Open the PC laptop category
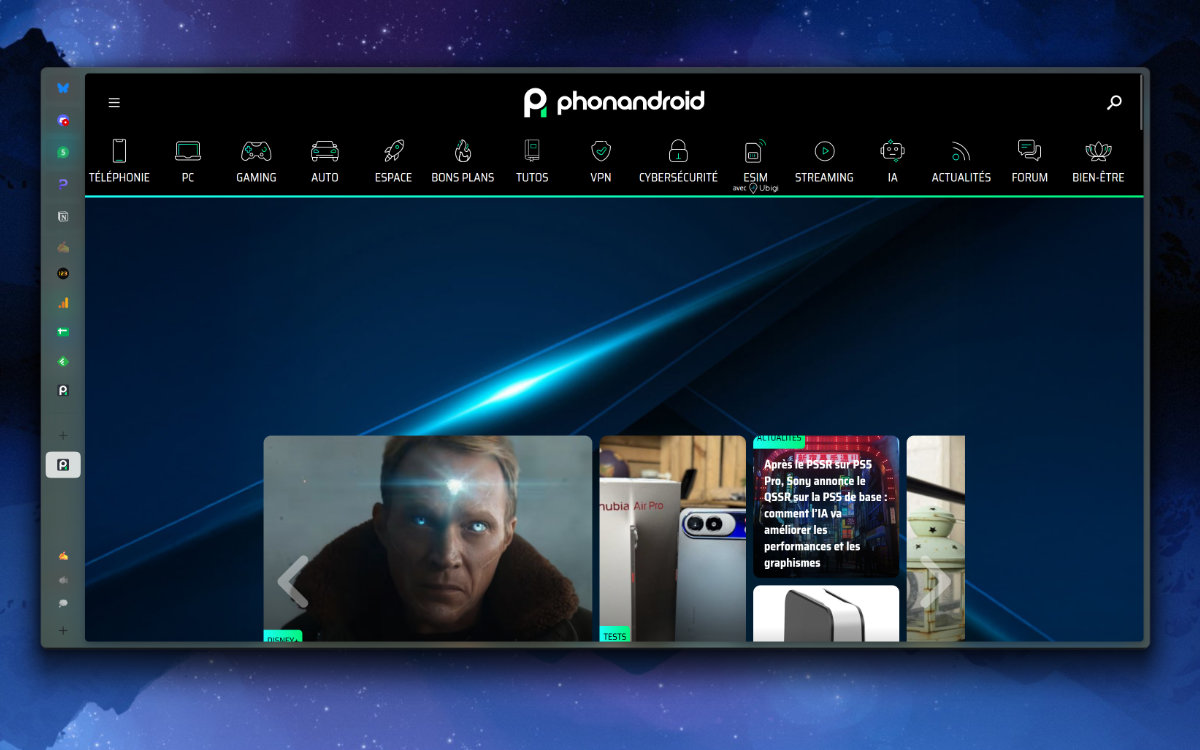The width and height of the screenshot is (1200, 750). 188,161
